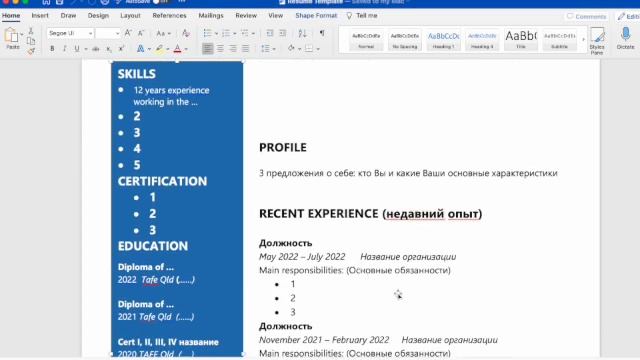The image size is (640, 360).
Task: Toggle Bold formatting
Action: (x=52, y=49)
